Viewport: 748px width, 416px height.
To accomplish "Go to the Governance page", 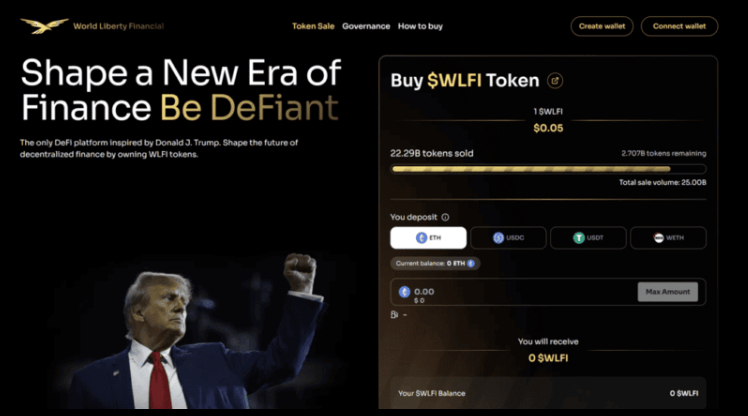I will point(366,26).
